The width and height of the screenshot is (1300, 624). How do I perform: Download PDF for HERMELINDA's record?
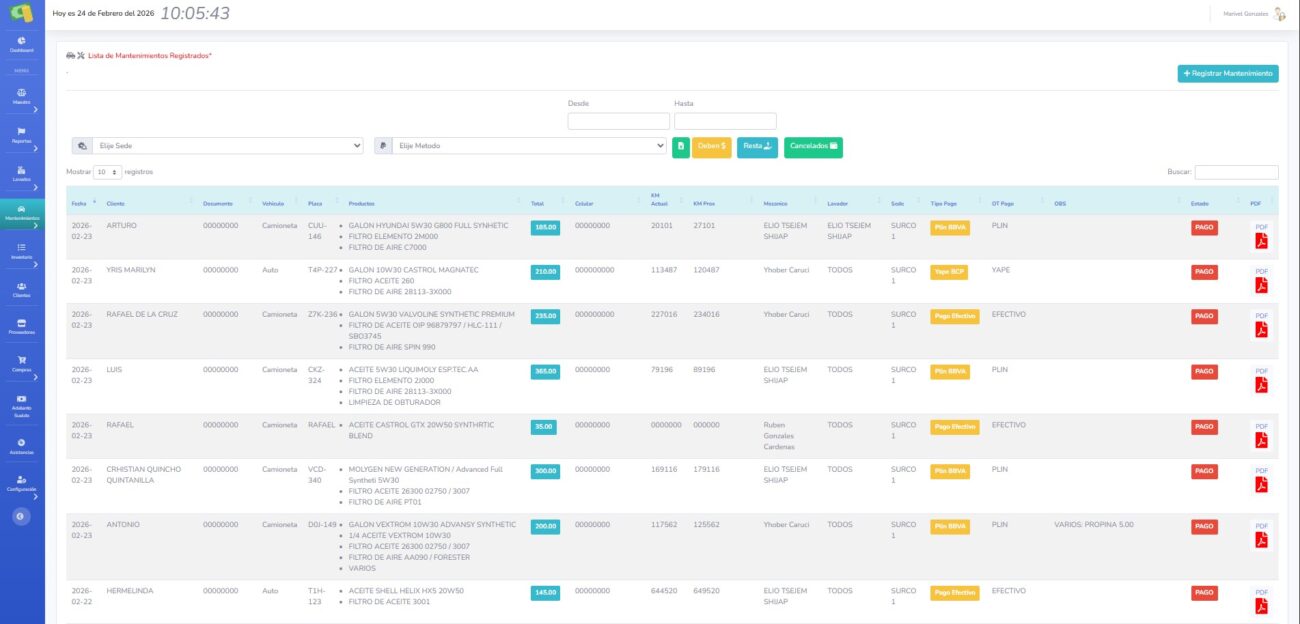click(1261, 607)
